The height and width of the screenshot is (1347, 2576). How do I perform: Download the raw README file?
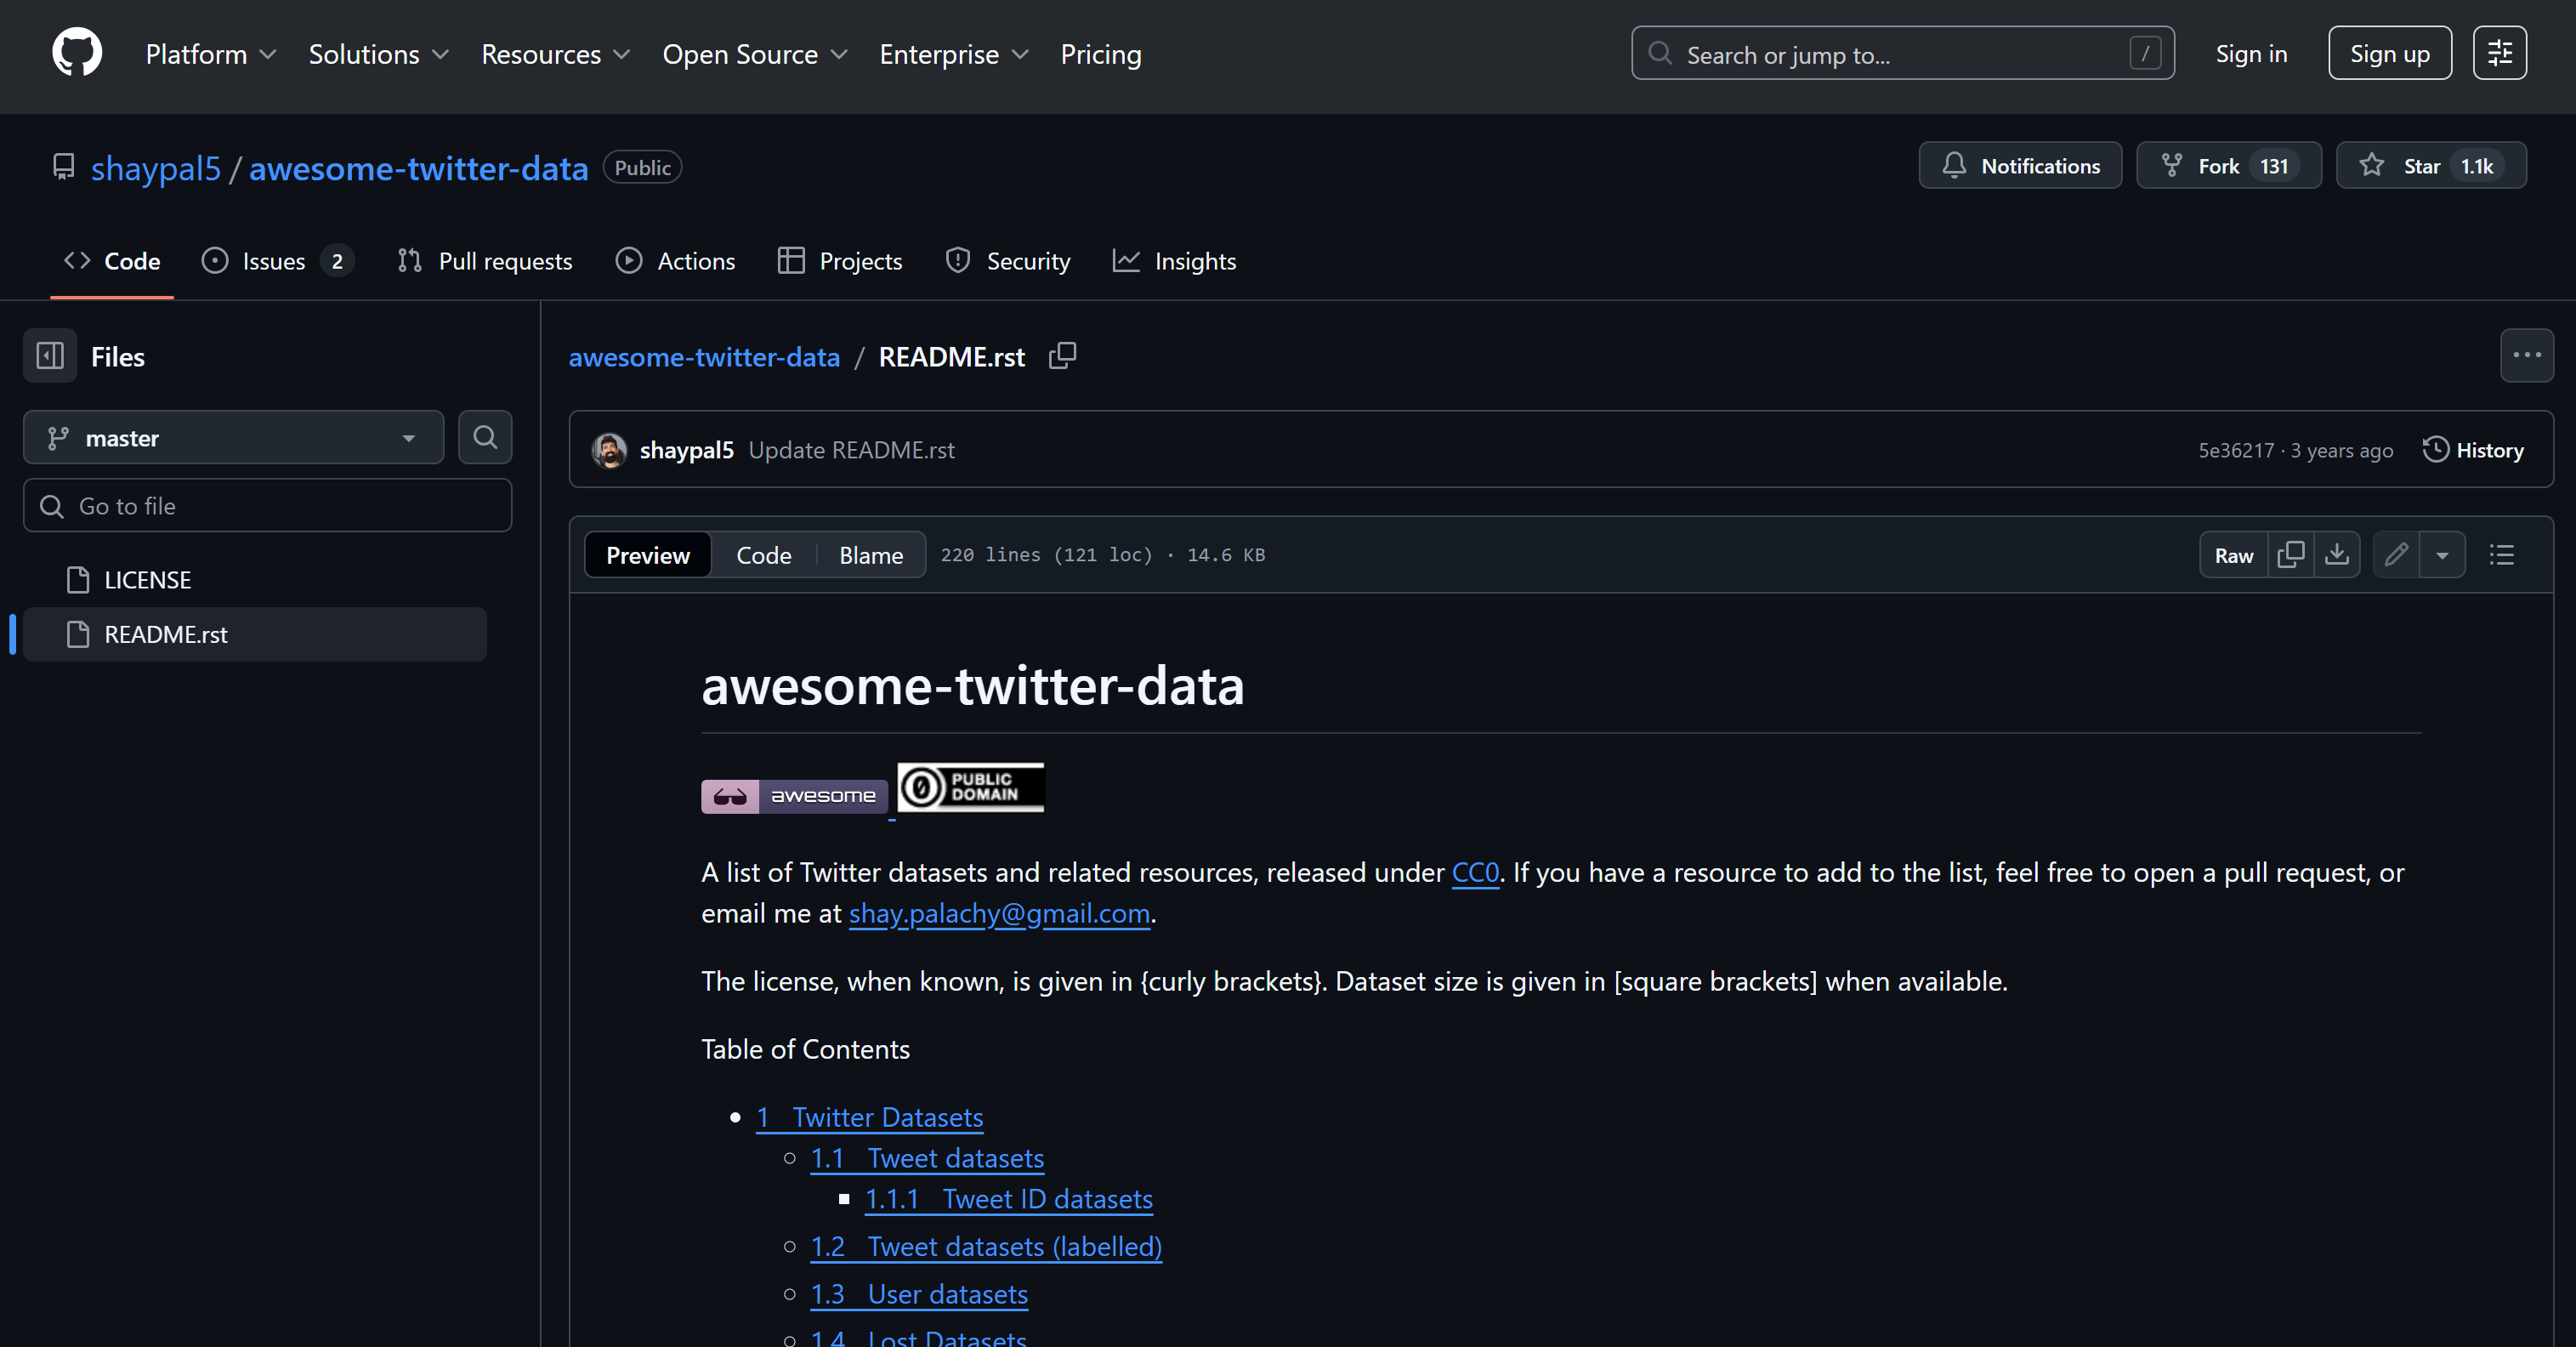[2338, 555]
